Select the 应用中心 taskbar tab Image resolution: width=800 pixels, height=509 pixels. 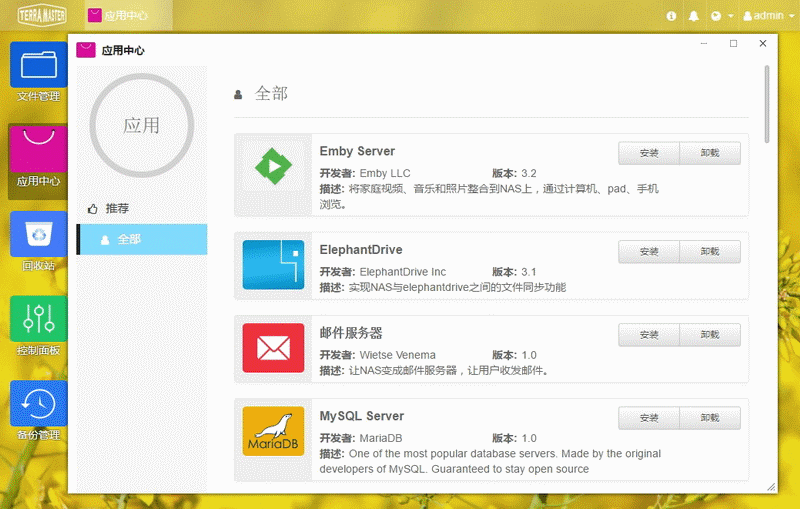(129, 16)
